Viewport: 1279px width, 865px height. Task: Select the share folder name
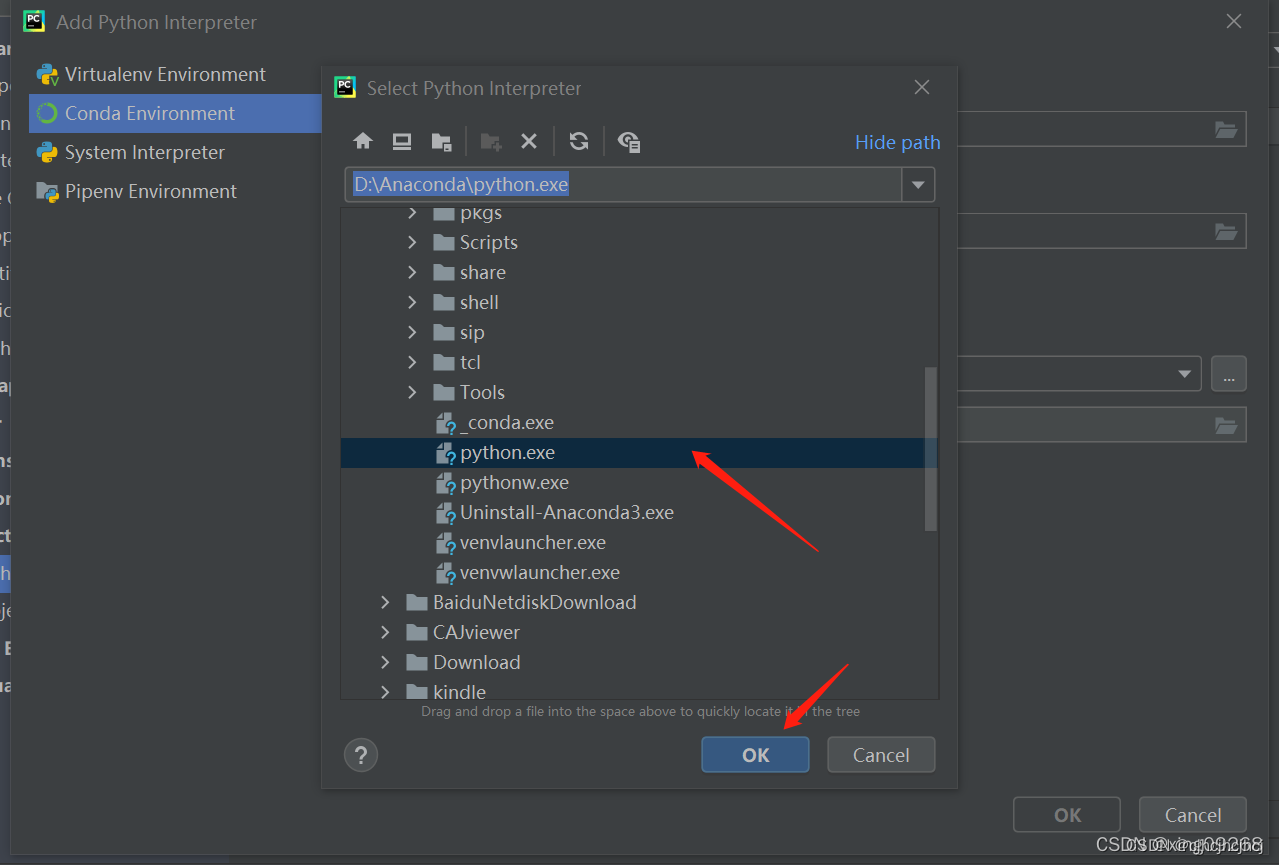coord(483,272)
